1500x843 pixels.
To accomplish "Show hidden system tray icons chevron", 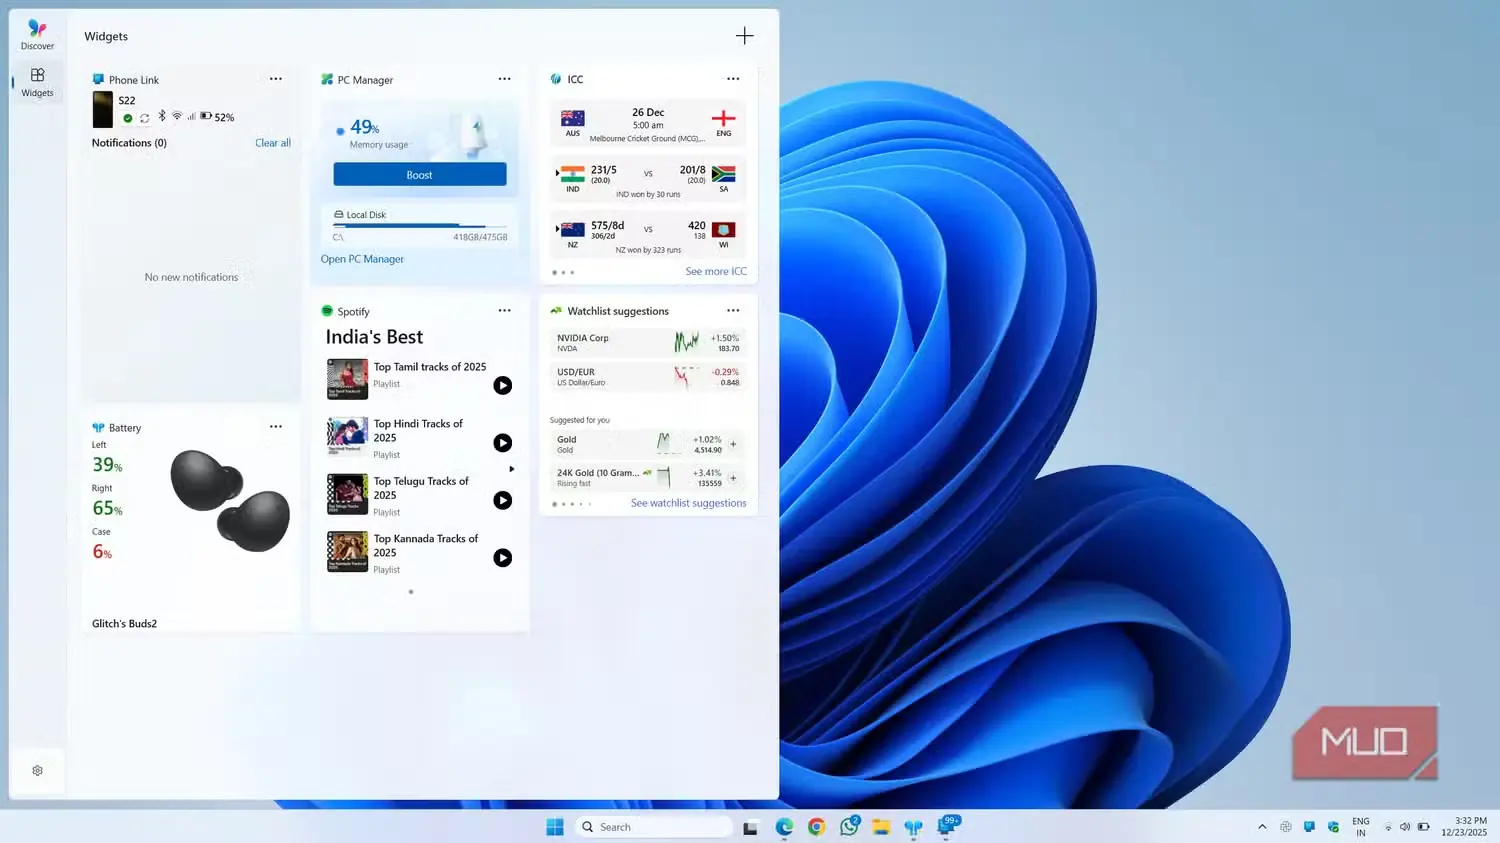I will pos(1262,827).
